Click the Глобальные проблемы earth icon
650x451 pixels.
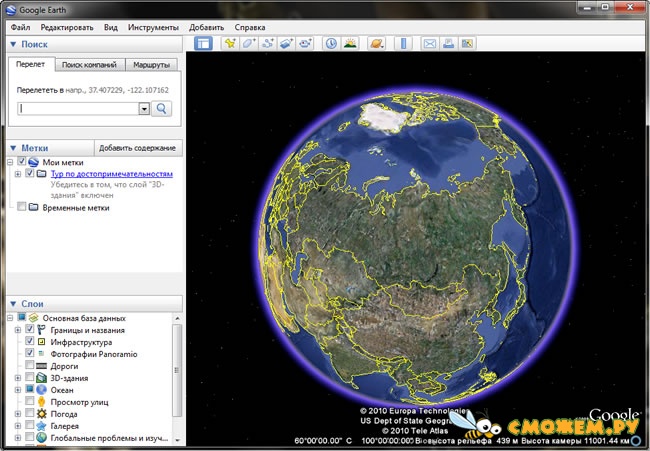coord(41,437)
